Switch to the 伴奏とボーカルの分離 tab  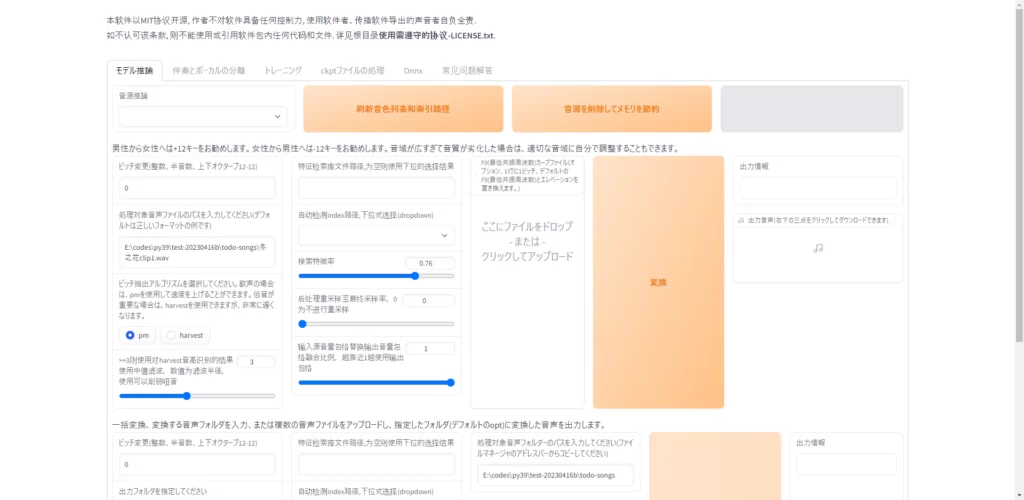coord(208,71)
